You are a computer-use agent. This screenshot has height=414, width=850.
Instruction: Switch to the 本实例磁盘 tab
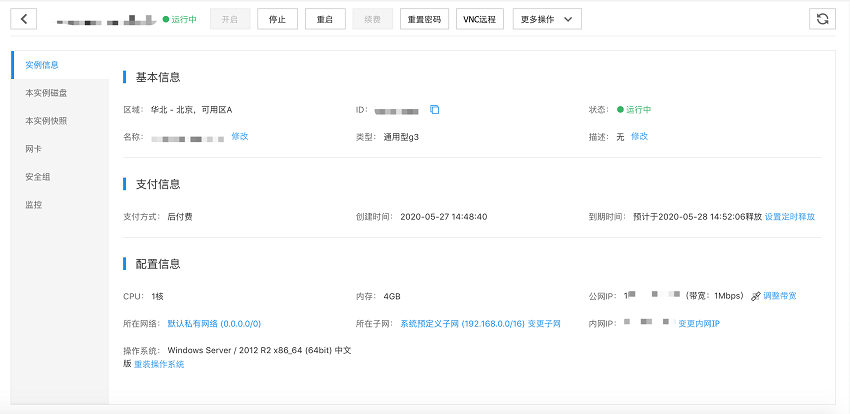(46, 93)
